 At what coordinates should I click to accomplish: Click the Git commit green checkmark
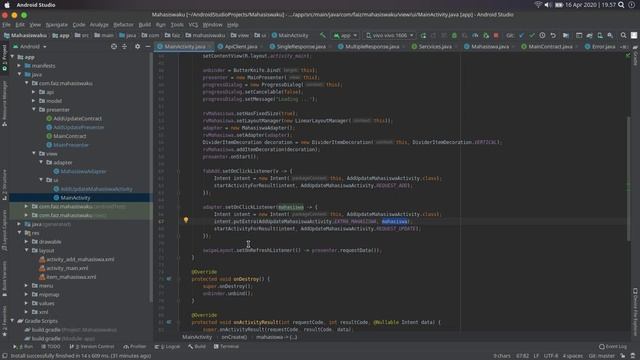[531, 36]
